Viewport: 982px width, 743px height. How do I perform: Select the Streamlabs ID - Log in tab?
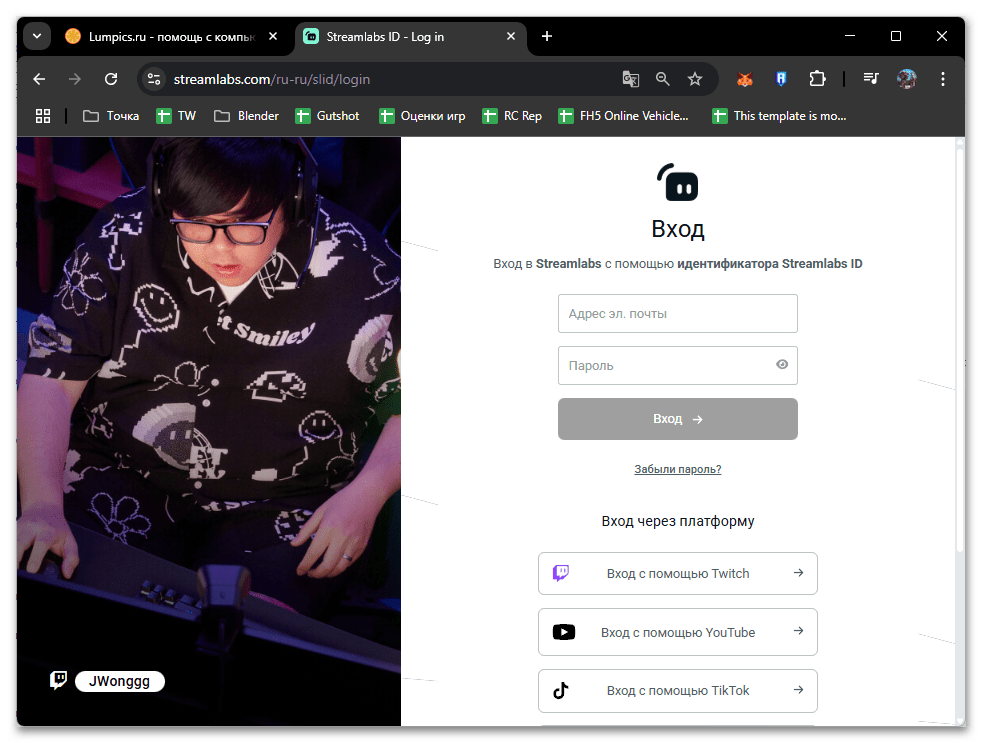coord(410,37)
